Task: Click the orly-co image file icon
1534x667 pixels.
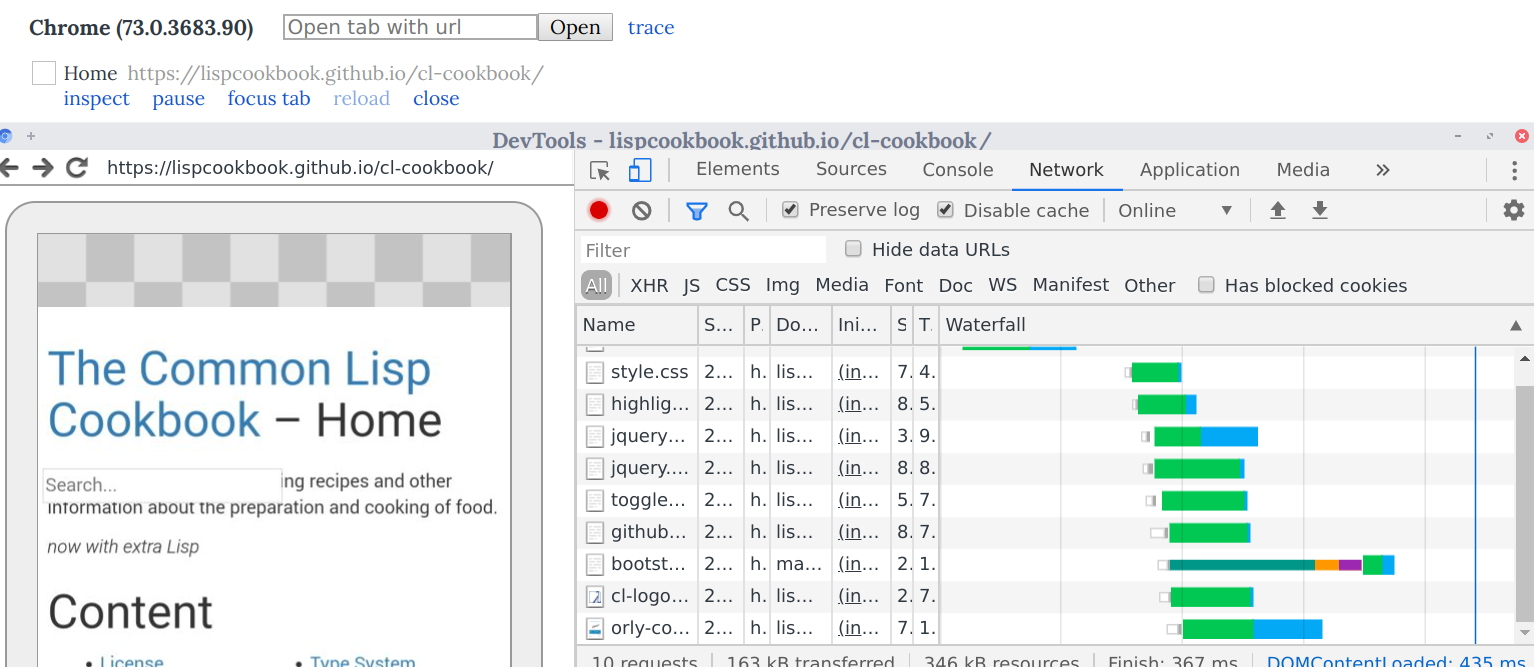Action: [x=595, y=628]
